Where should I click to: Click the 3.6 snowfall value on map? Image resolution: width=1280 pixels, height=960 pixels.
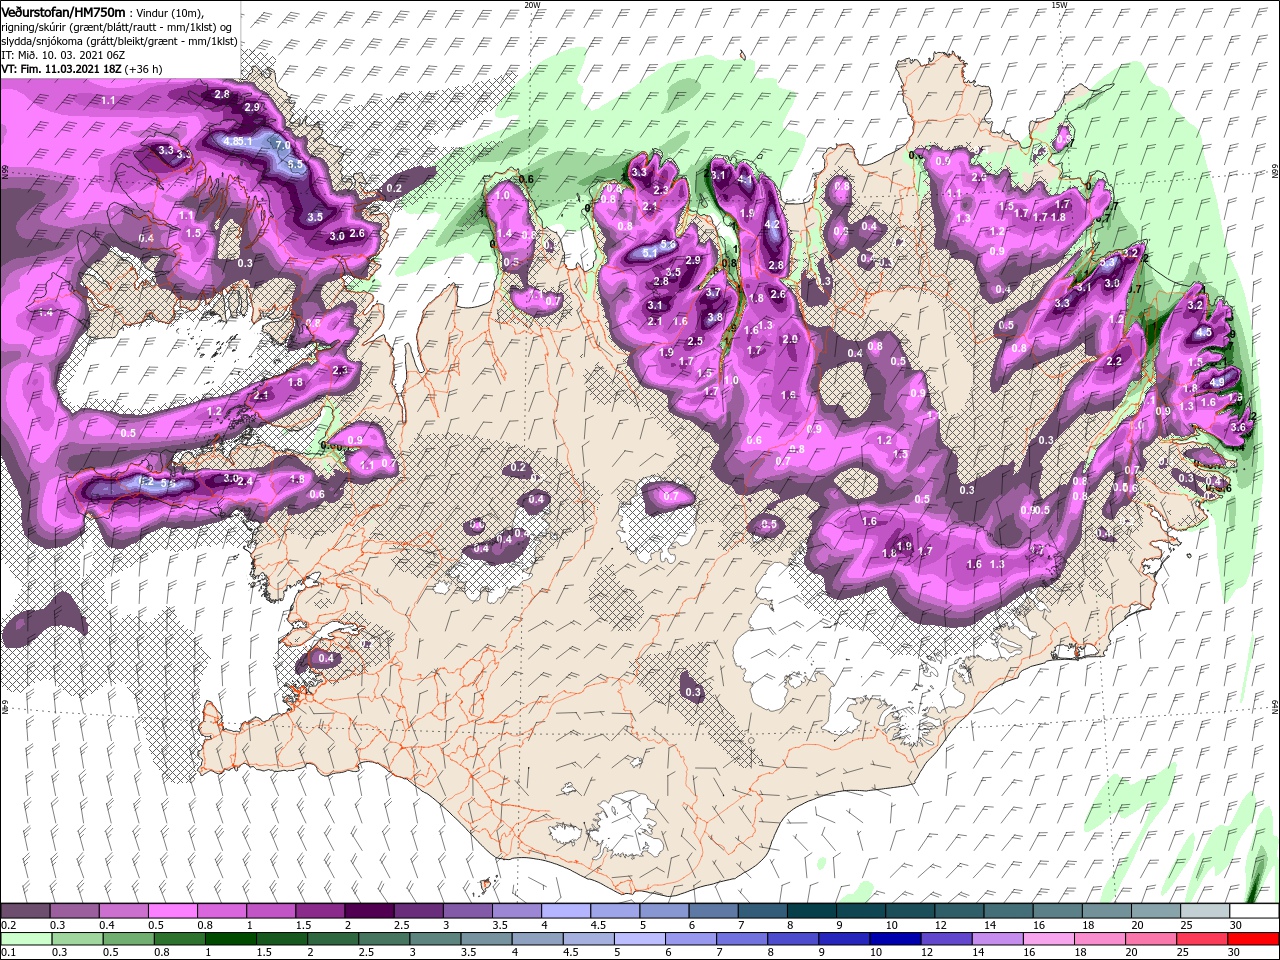(1238, 427)
